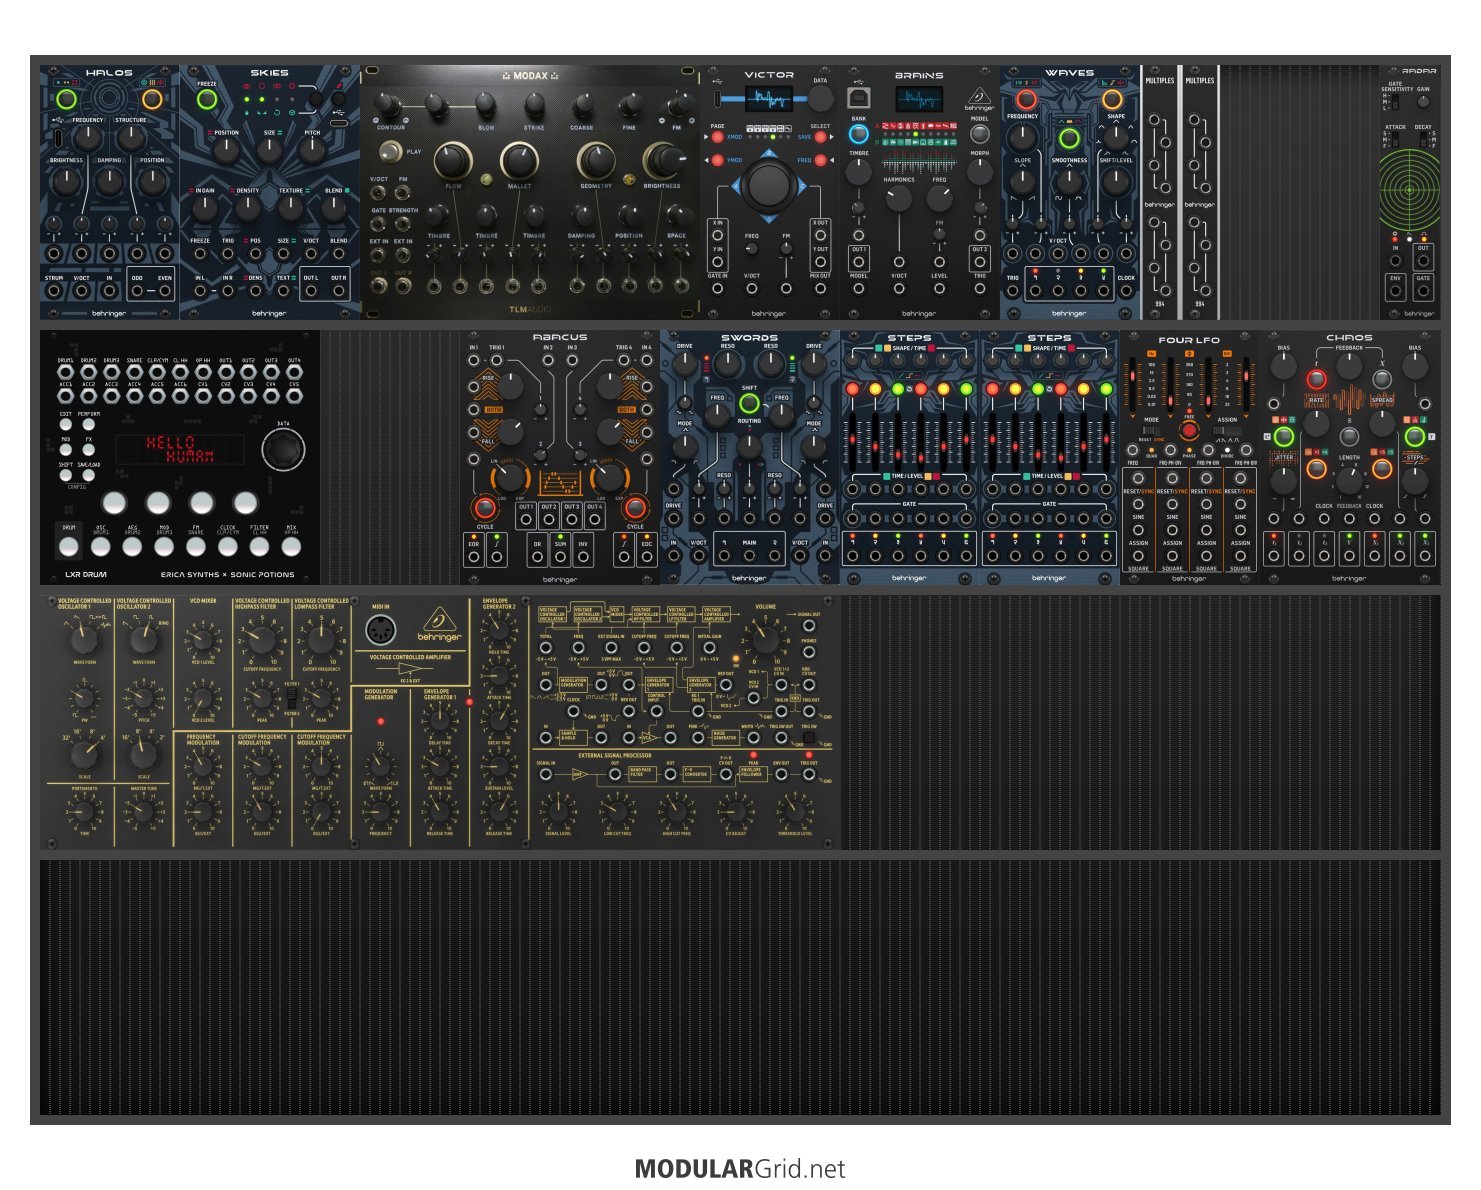Image resolution: width=1481 pixels, height=1190 pixels.
Task: Click the large Mallet knob on Modax
Action: coord(519,160)
